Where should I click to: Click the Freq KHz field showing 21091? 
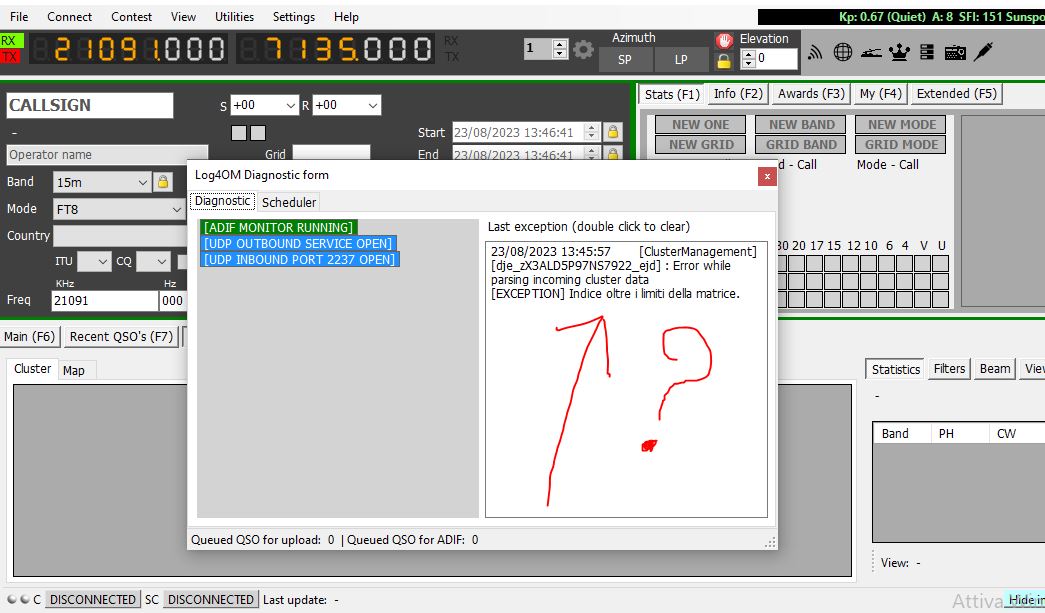pos(105,301)
